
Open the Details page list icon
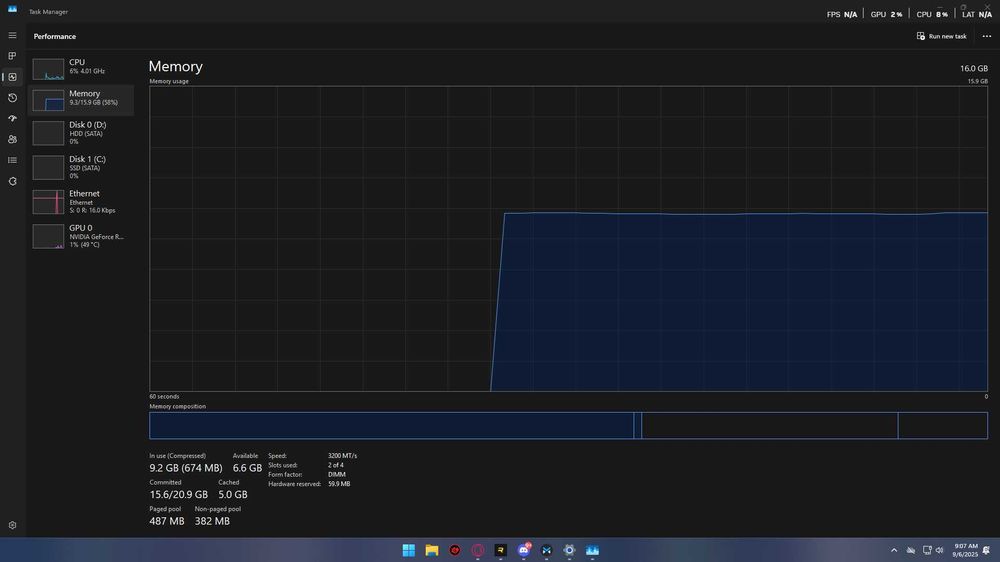(12, 160)
